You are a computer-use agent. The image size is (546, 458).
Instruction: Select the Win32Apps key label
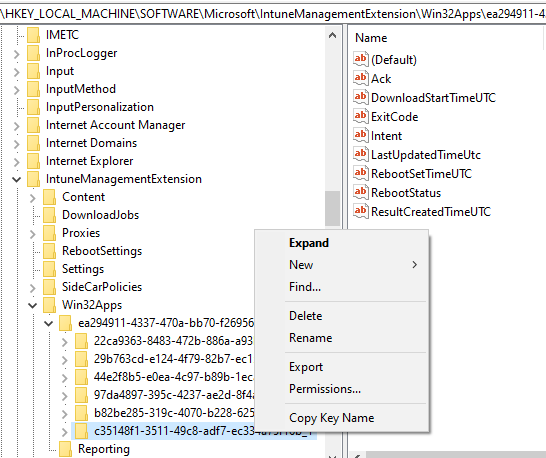coord(92,305)
